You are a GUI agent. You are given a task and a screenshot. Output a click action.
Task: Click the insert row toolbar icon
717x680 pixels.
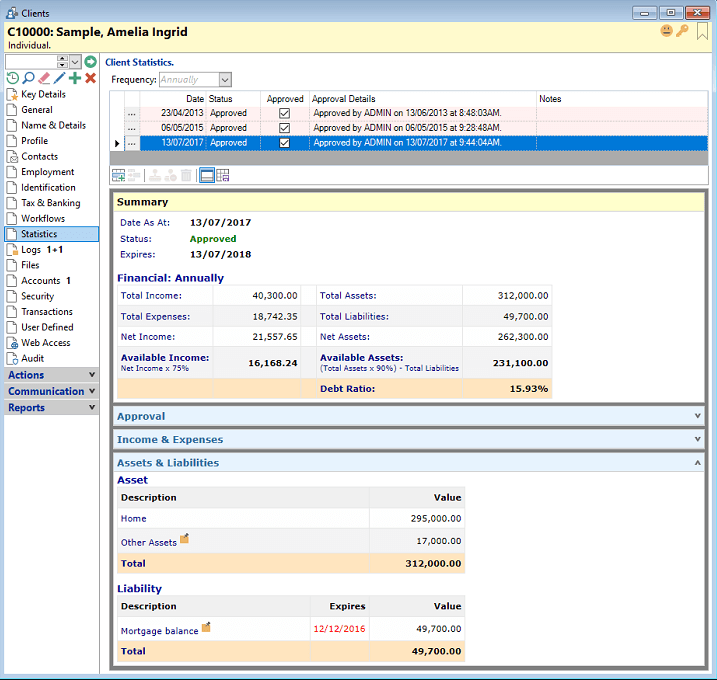[x=134, y=175]
